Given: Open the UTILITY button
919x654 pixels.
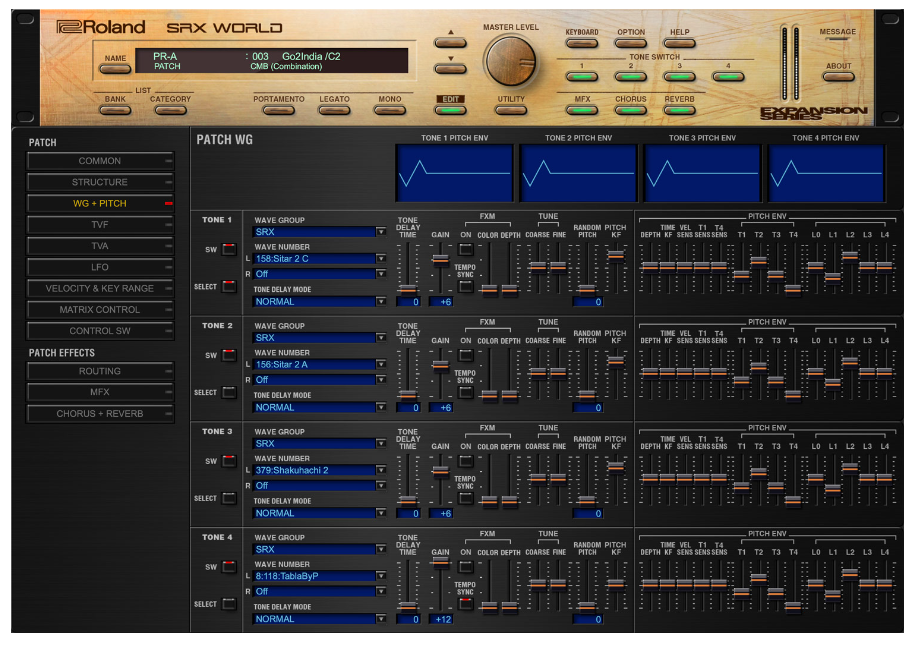Looking at the screenshot, I should 511,110.
